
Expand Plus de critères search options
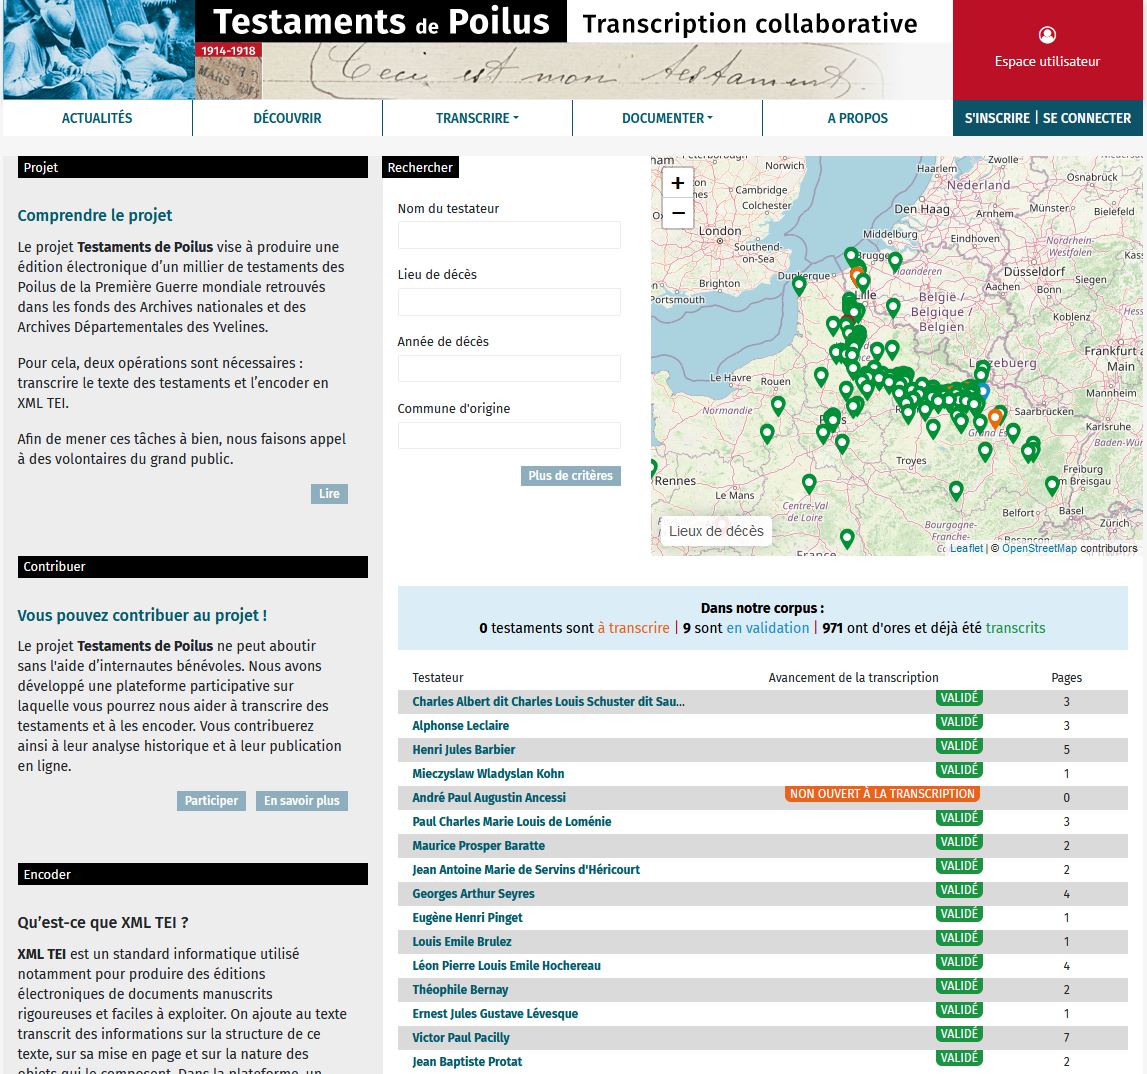coord(571,476)
